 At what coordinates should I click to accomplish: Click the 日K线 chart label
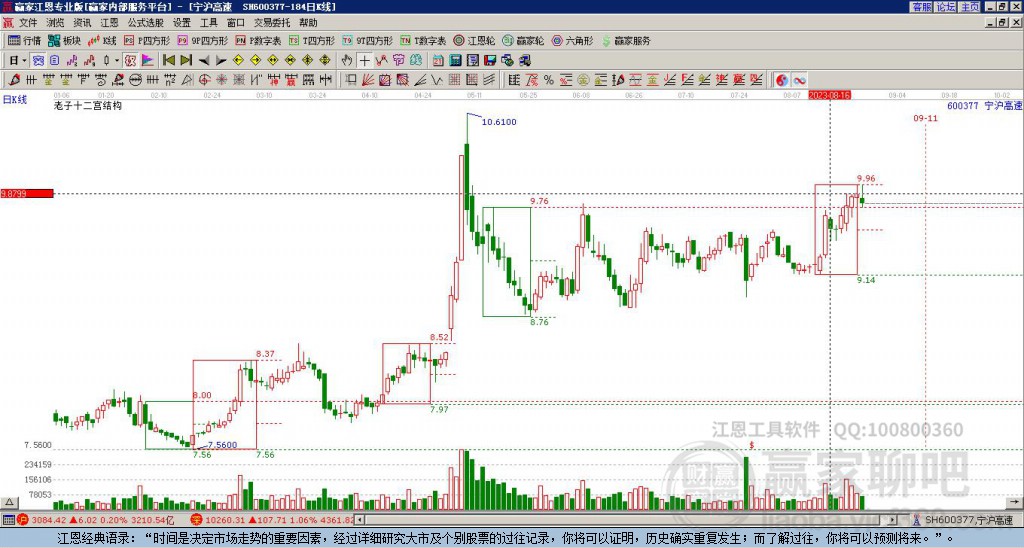15,100
